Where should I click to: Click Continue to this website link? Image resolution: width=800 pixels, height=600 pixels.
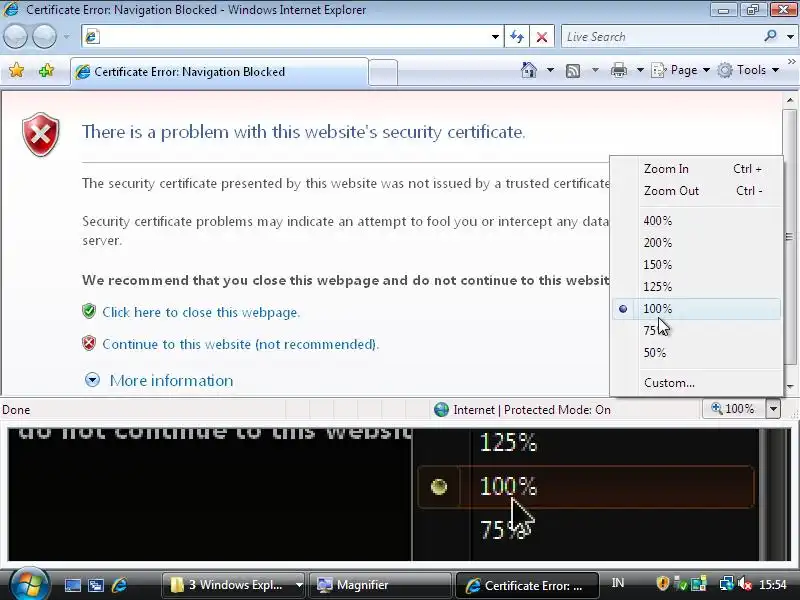coord(241,344)
